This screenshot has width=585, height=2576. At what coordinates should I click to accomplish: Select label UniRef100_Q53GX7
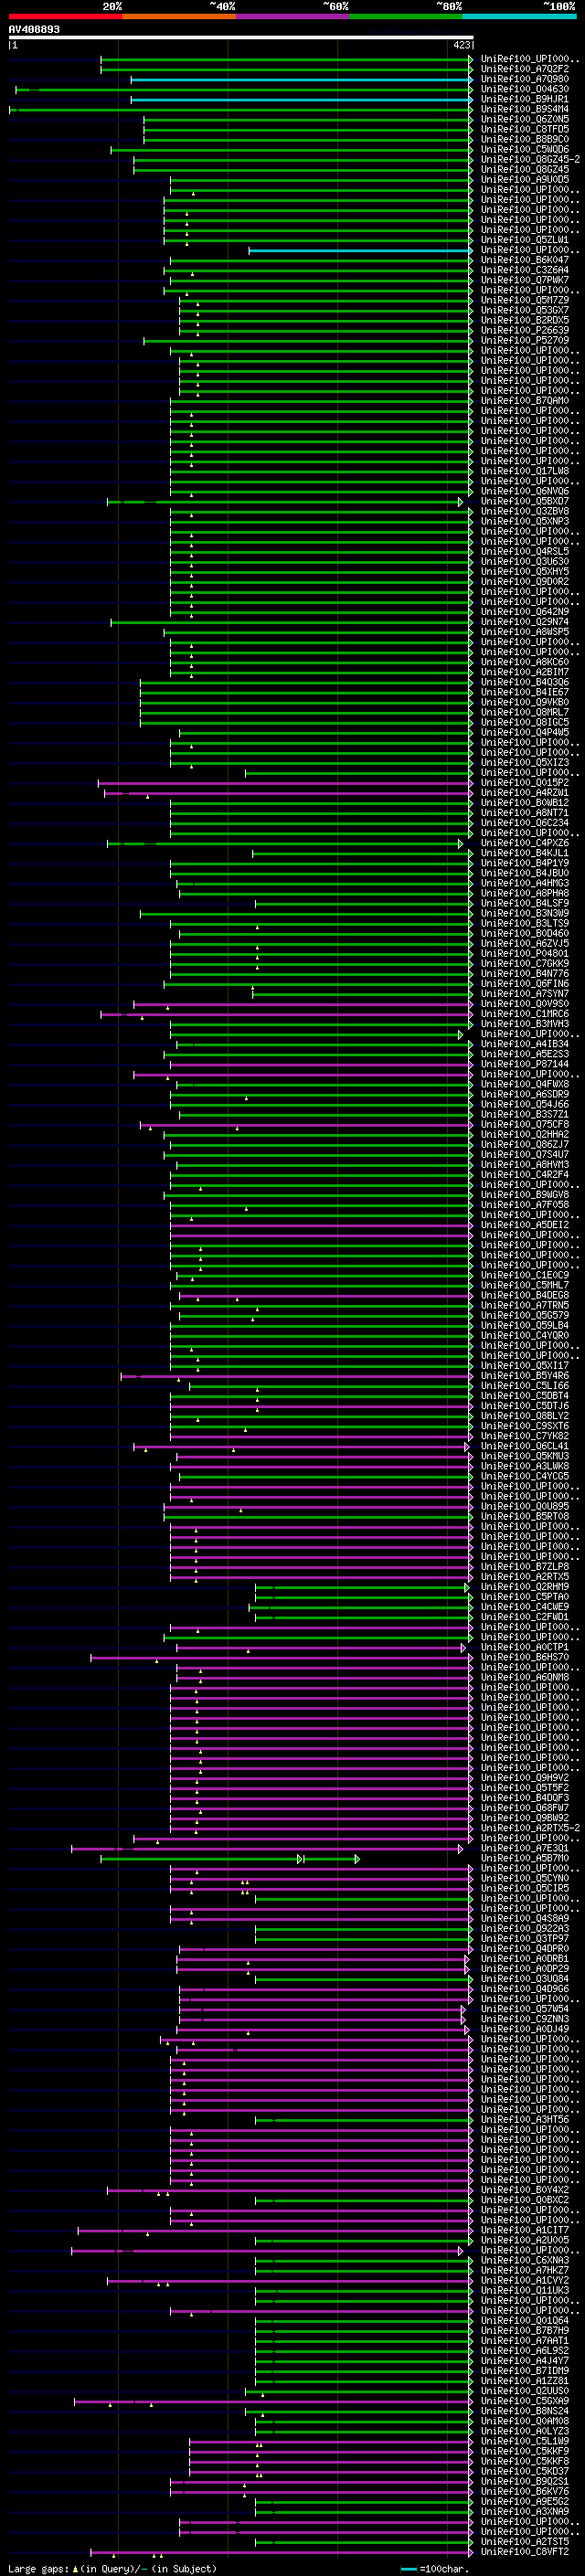525,310
